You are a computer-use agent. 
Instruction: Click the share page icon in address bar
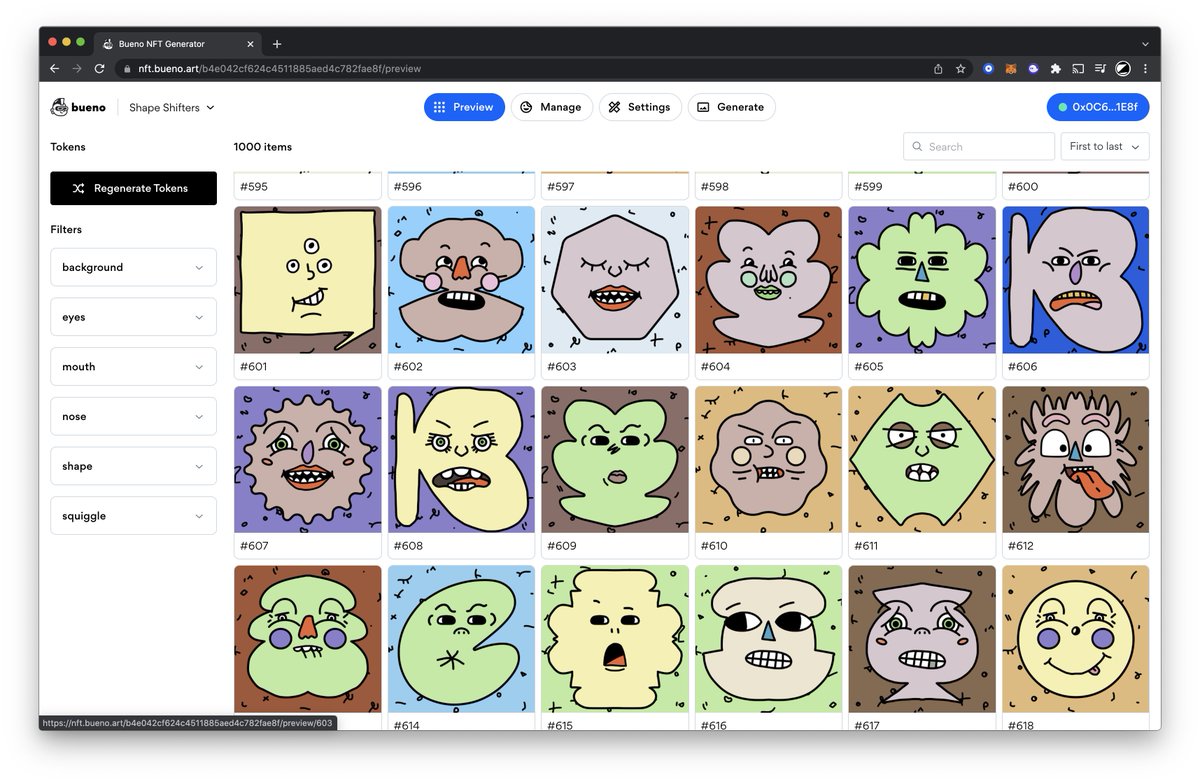(x=938, y=69)
